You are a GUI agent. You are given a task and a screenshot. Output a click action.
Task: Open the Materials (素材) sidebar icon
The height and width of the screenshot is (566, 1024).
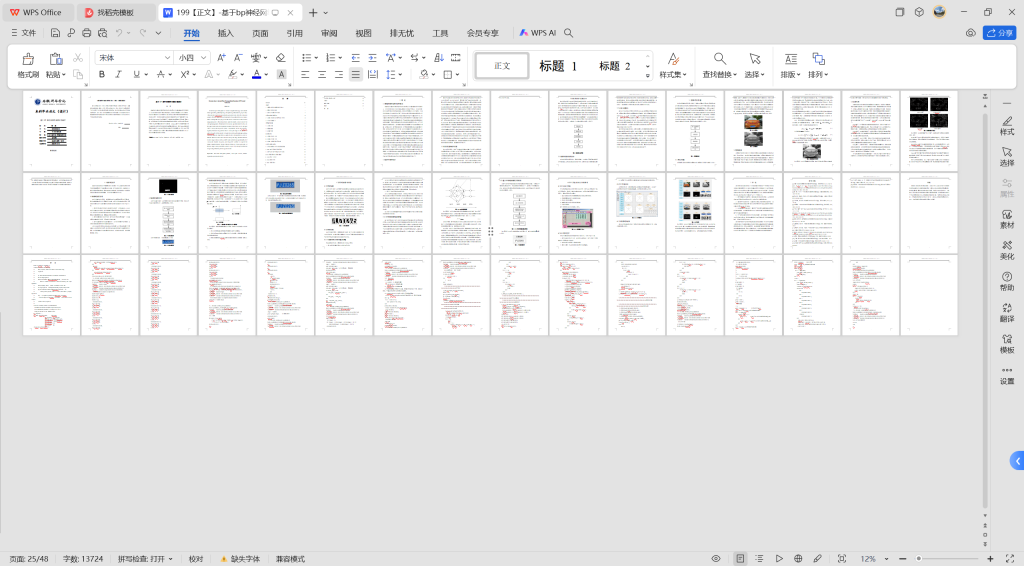click(x=1007, y=219)
